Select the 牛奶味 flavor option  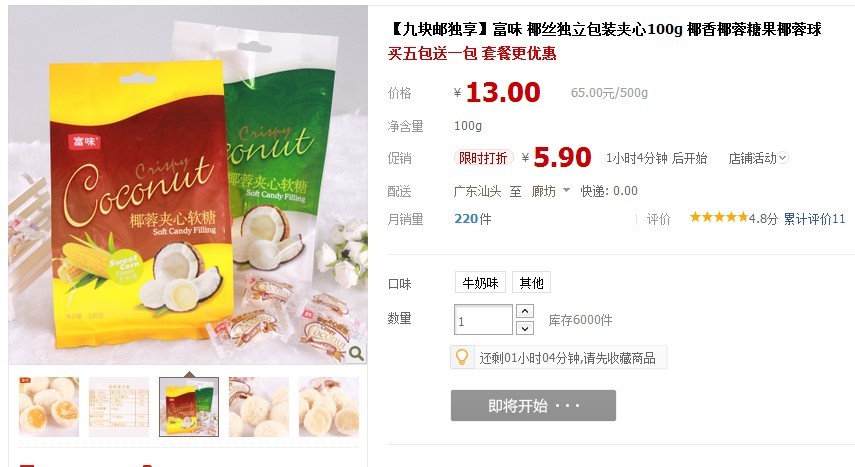coord(480,283)
